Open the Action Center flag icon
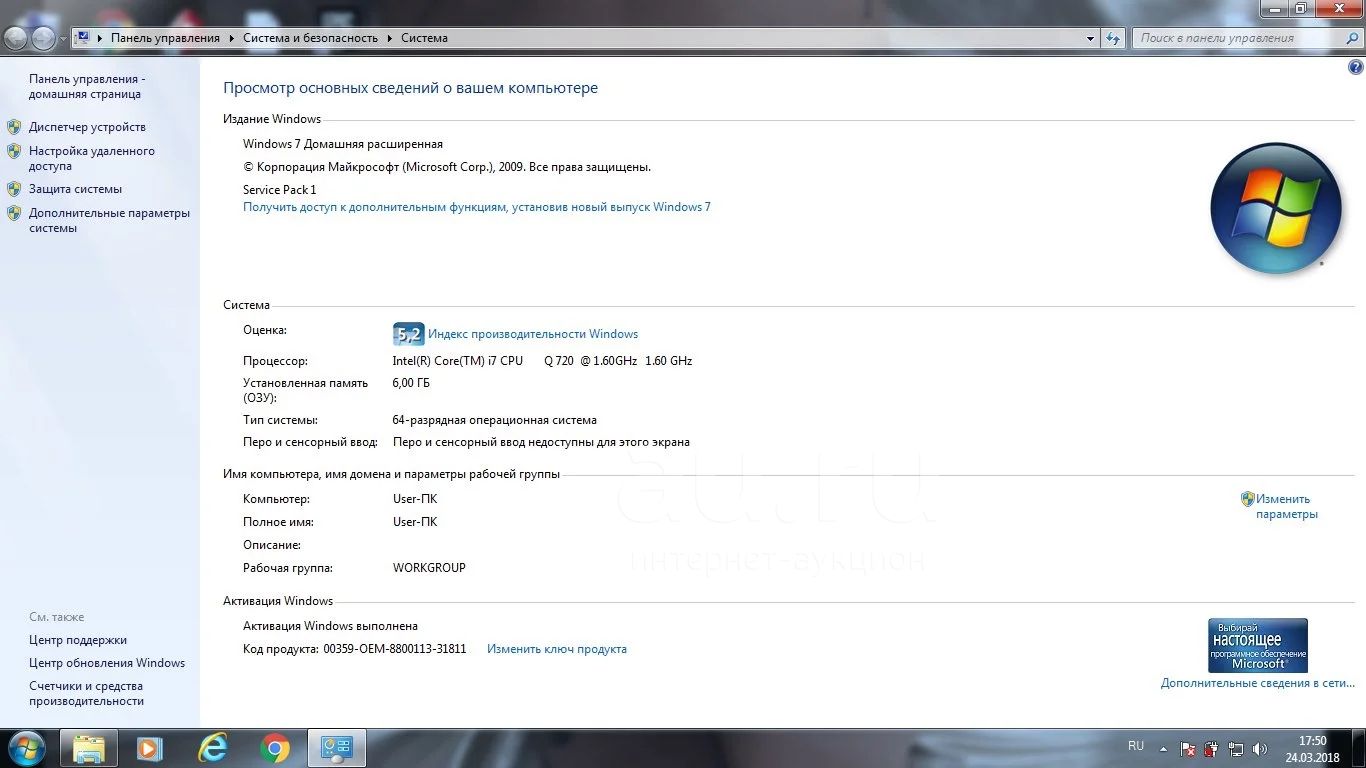Image resolution: width=1366 pixels, height=768 pixels. (x=1188, y=748)
